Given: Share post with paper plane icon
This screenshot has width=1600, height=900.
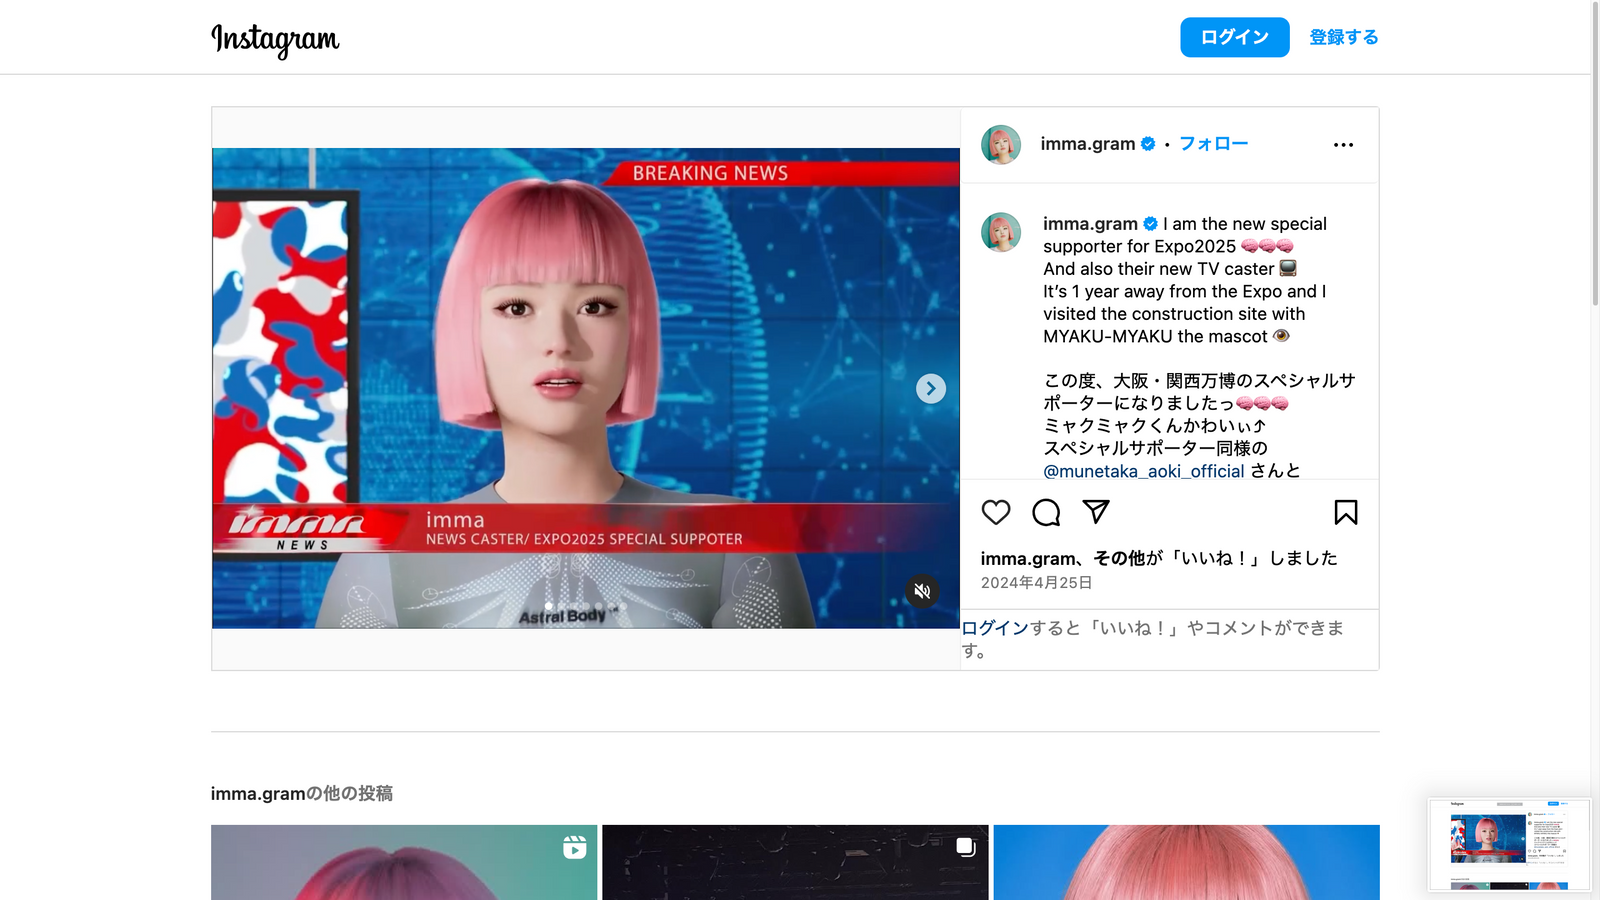Looking at the screenshot, I should pyautogui.click(x=1096, y=512).
